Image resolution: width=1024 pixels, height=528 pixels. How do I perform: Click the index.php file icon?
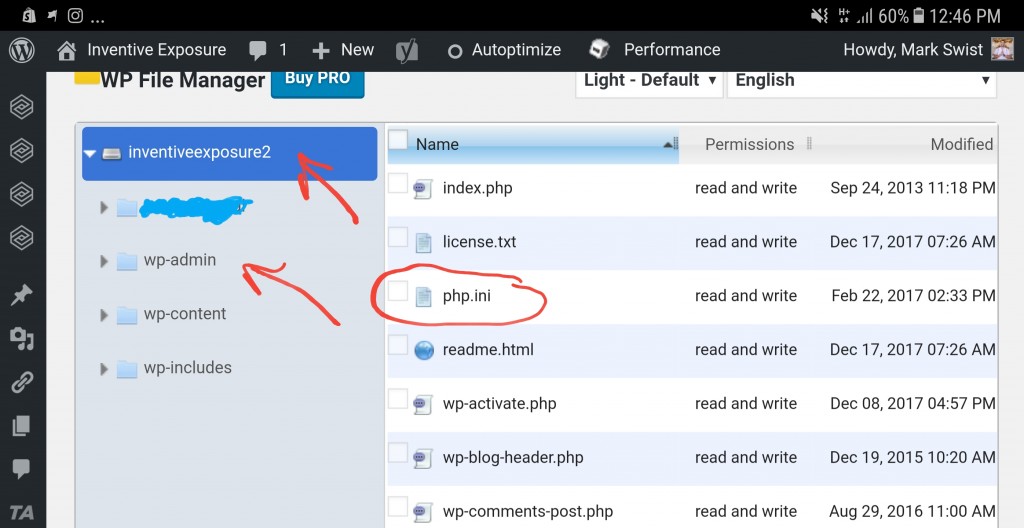(x=423, y=190)
